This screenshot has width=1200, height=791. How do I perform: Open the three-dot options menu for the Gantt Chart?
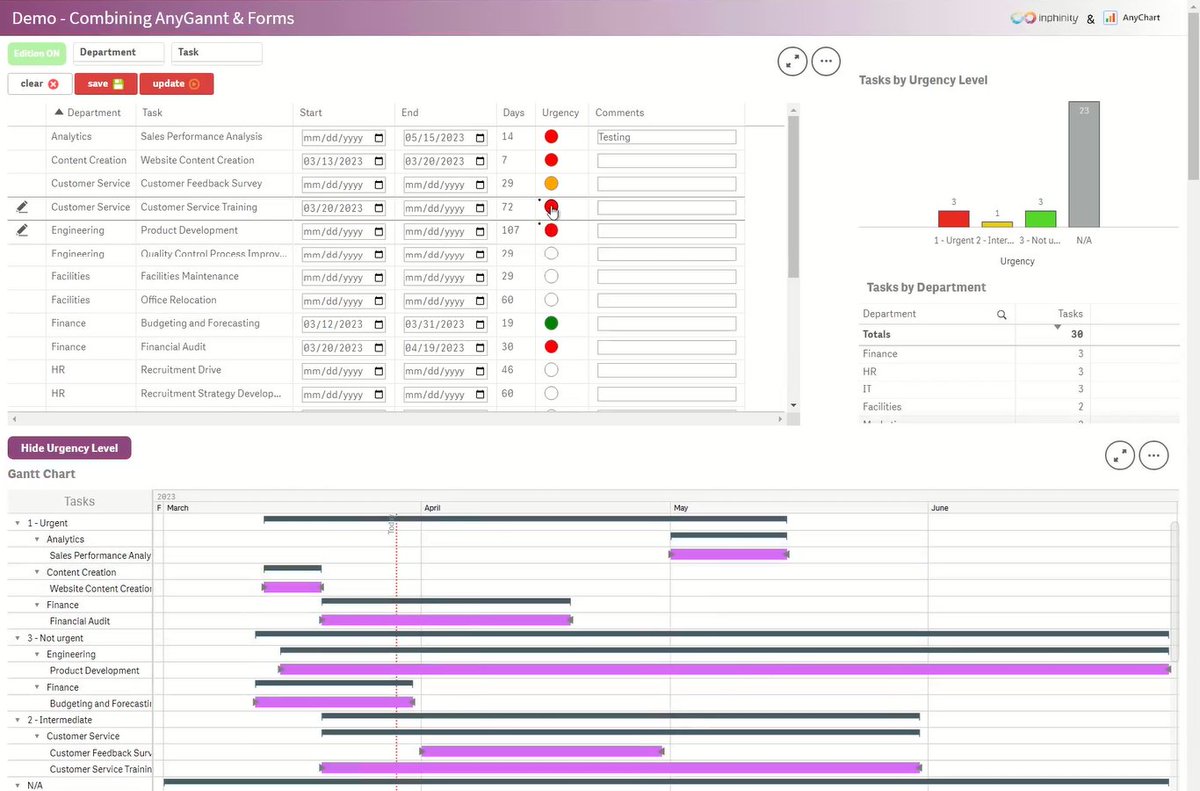coord(1153,455)
